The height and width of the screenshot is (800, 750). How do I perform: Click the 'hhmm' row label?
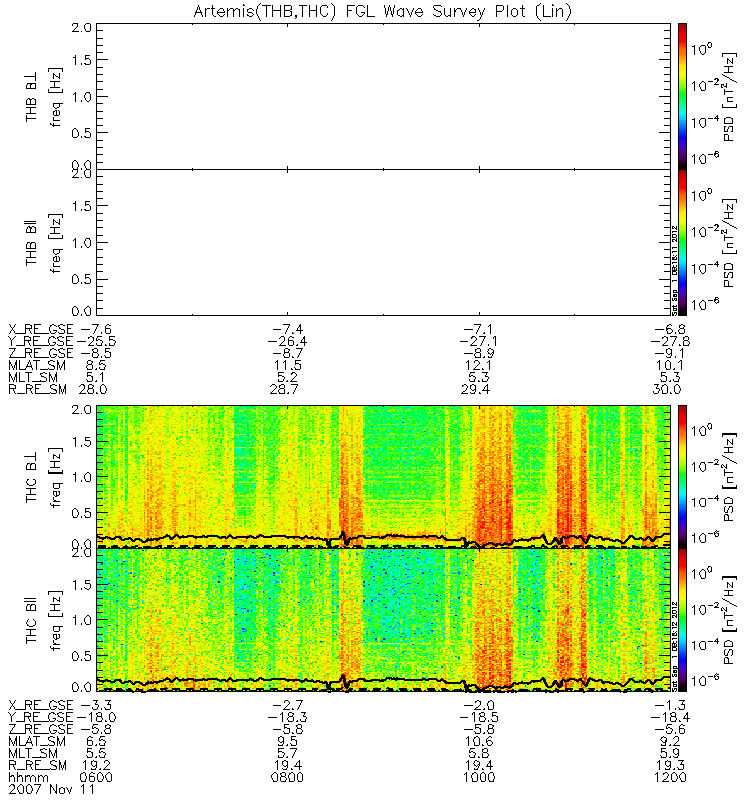pos(29,778)
